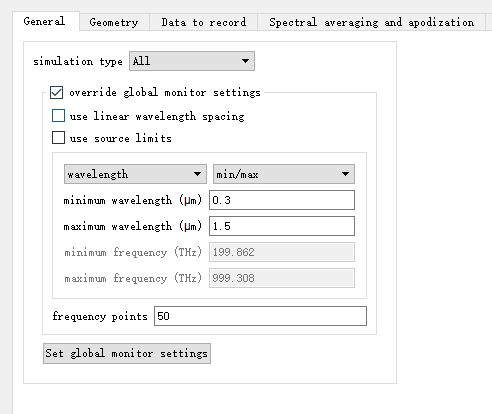
Task: Enable use linear wavelength spacing
Action: [x=58, y=116]
